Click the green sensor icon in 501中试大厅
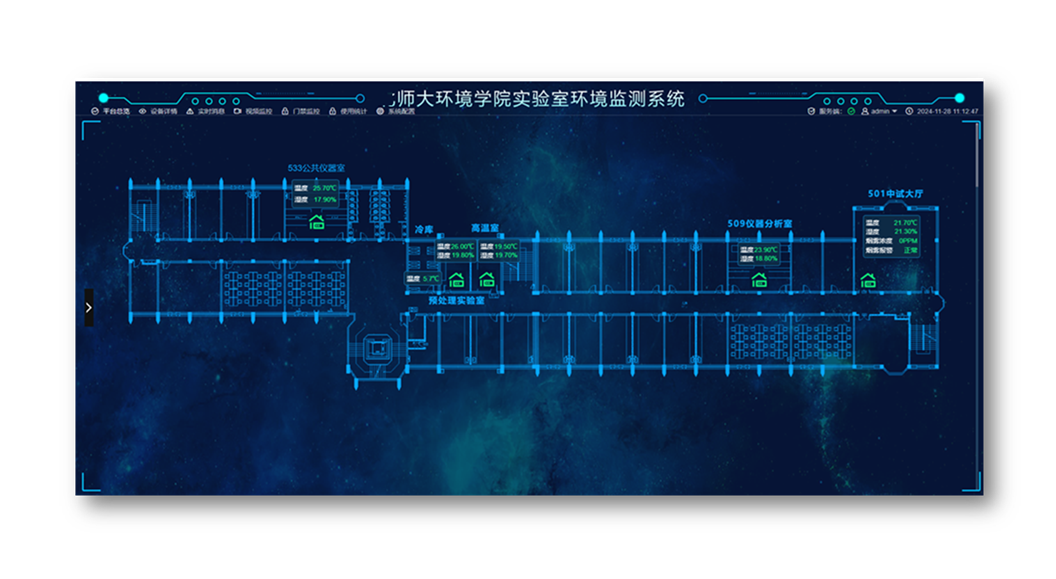The image size is (1056, 579). click(x=868, y=280)
